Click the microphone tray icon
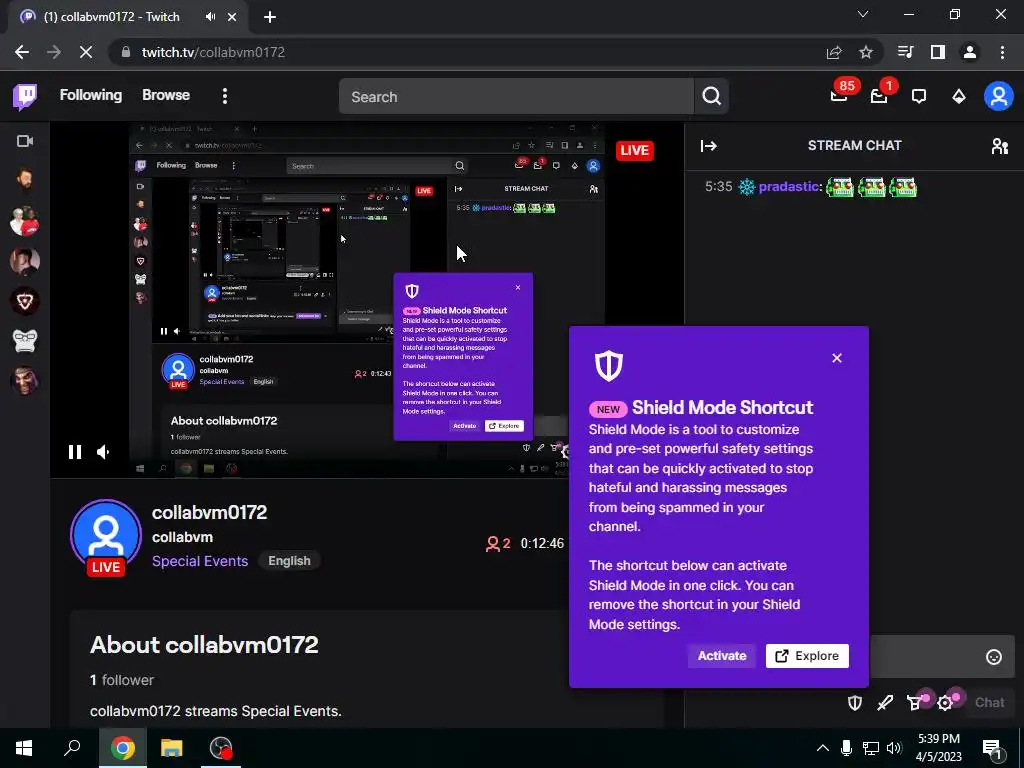Image resolution: width=1024 pixels, height=768 pixels. coord(846,748)
